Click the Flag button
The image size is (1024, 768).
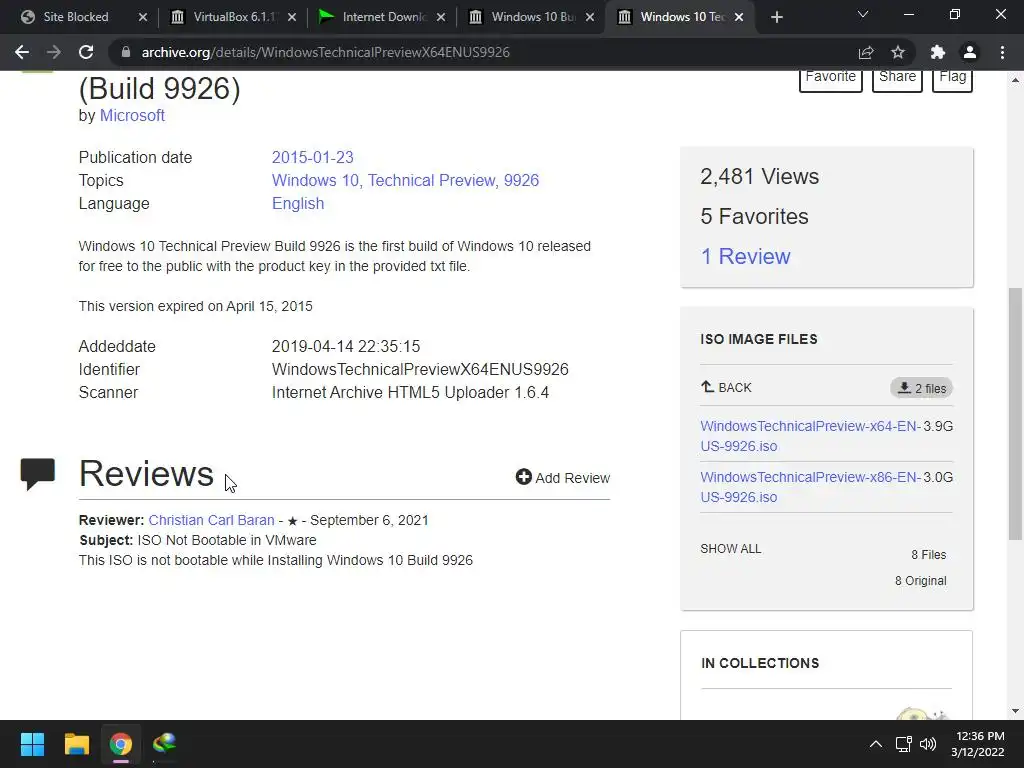(952, 80)
